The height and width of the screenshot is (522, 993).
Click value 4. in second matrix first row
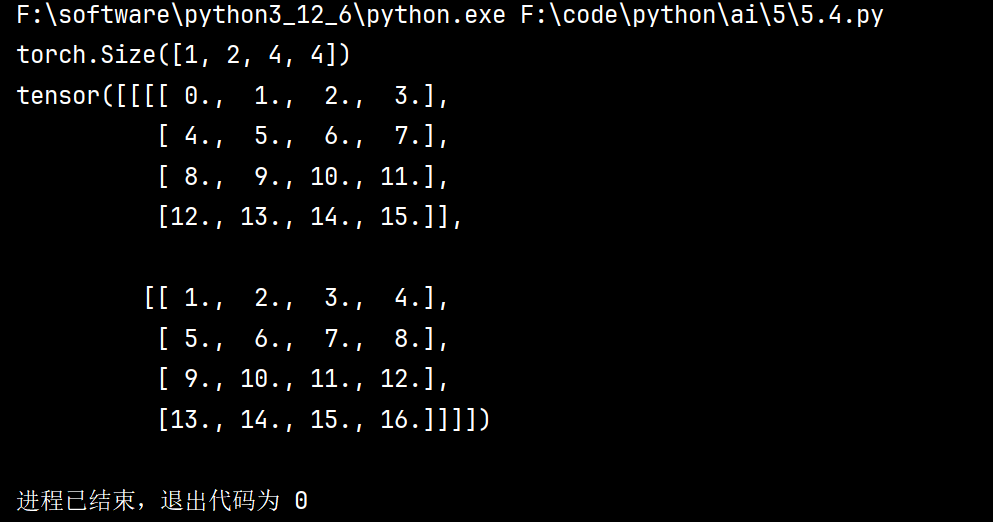408,298
